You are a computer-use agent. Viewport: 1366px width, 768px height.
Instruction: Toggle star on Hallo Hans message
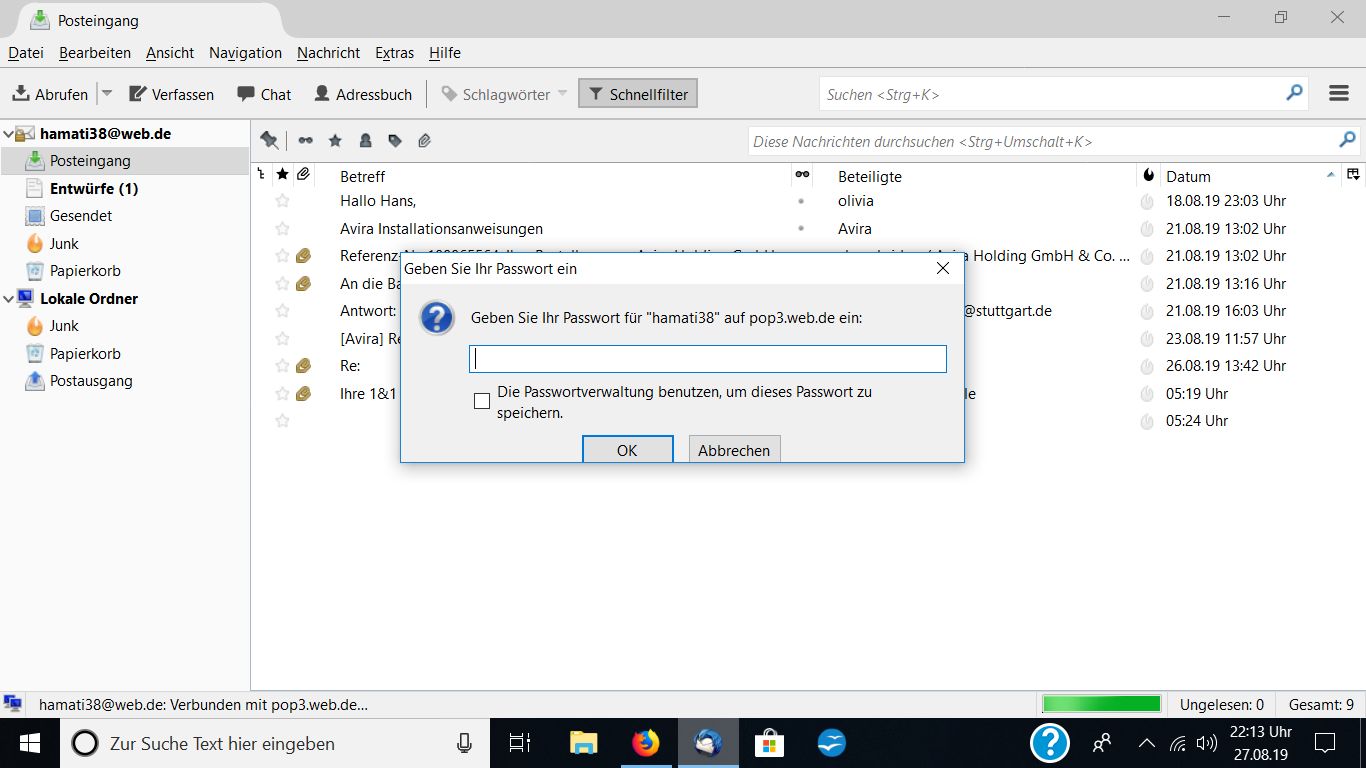click(x=282, y=201)
